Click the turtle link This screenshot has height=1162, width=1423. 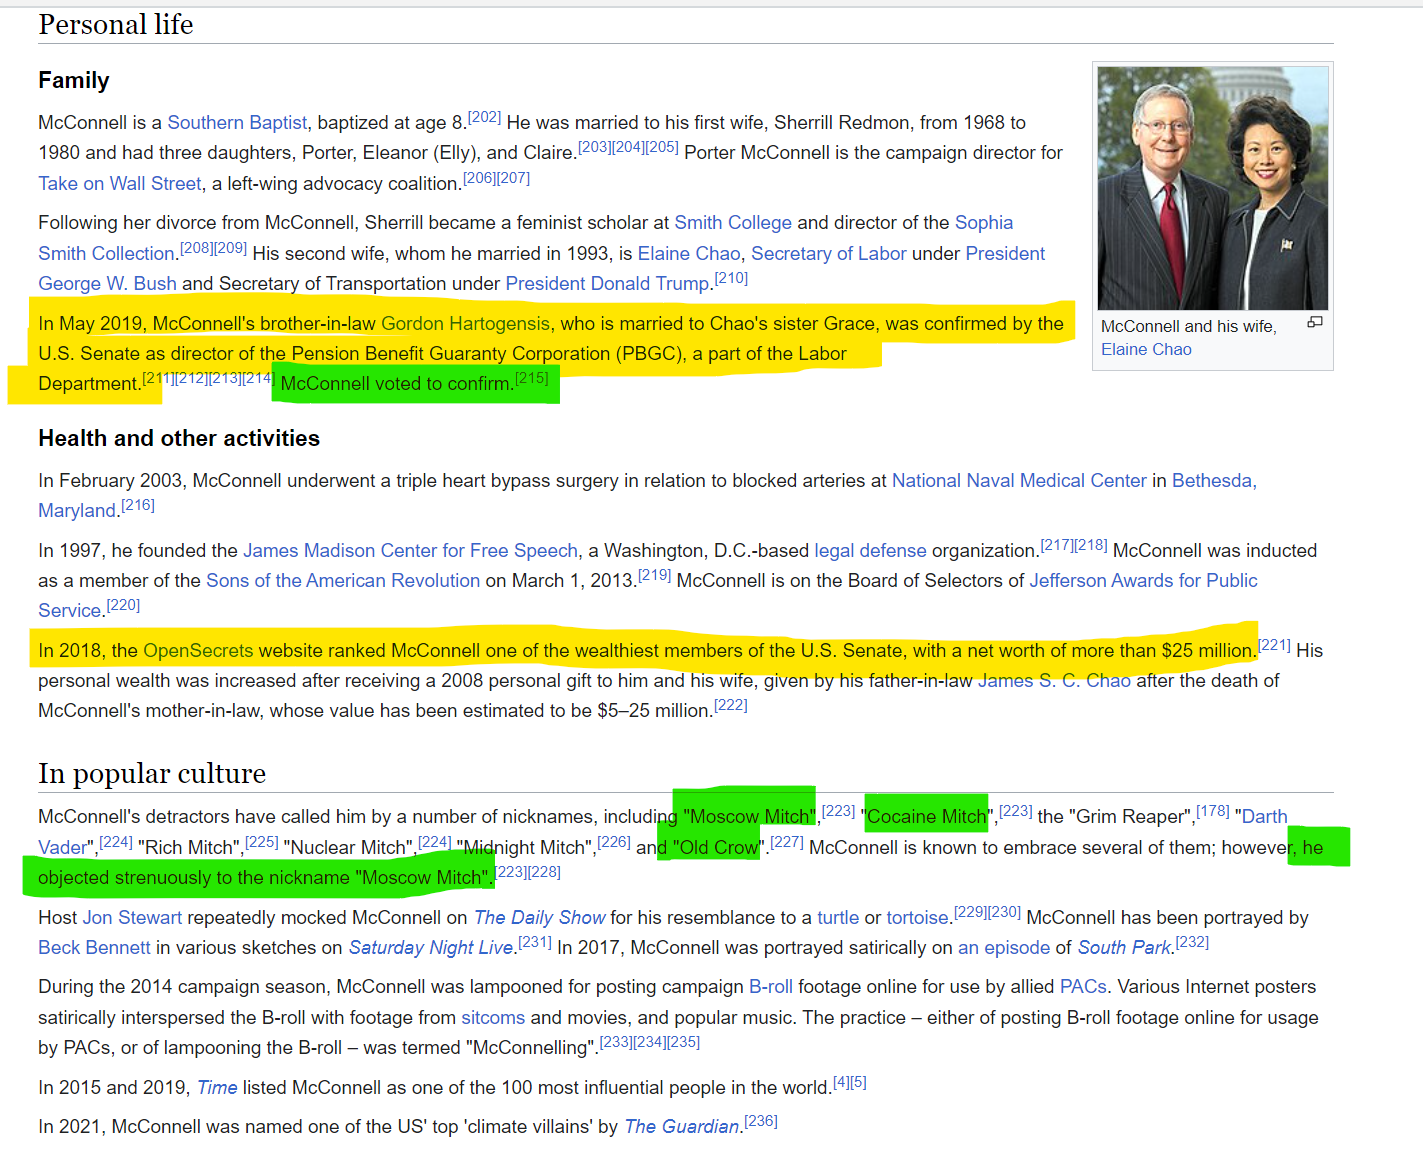tap(838, 917)
